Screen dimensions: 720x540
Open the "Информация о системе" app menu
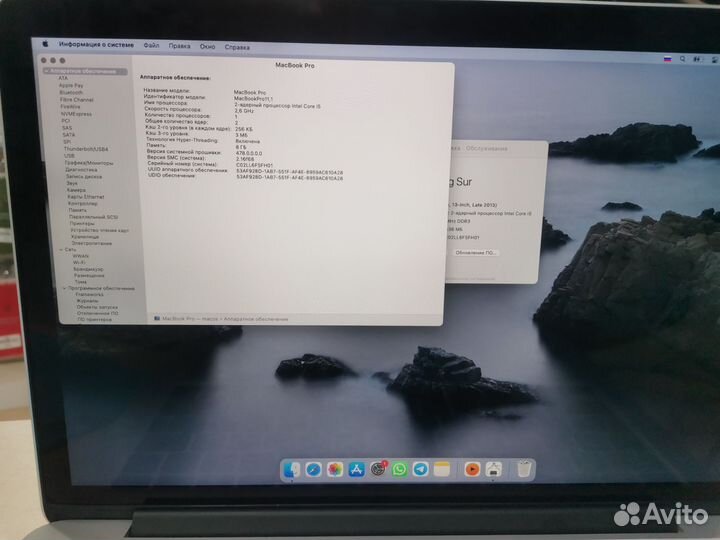point(96,45)
